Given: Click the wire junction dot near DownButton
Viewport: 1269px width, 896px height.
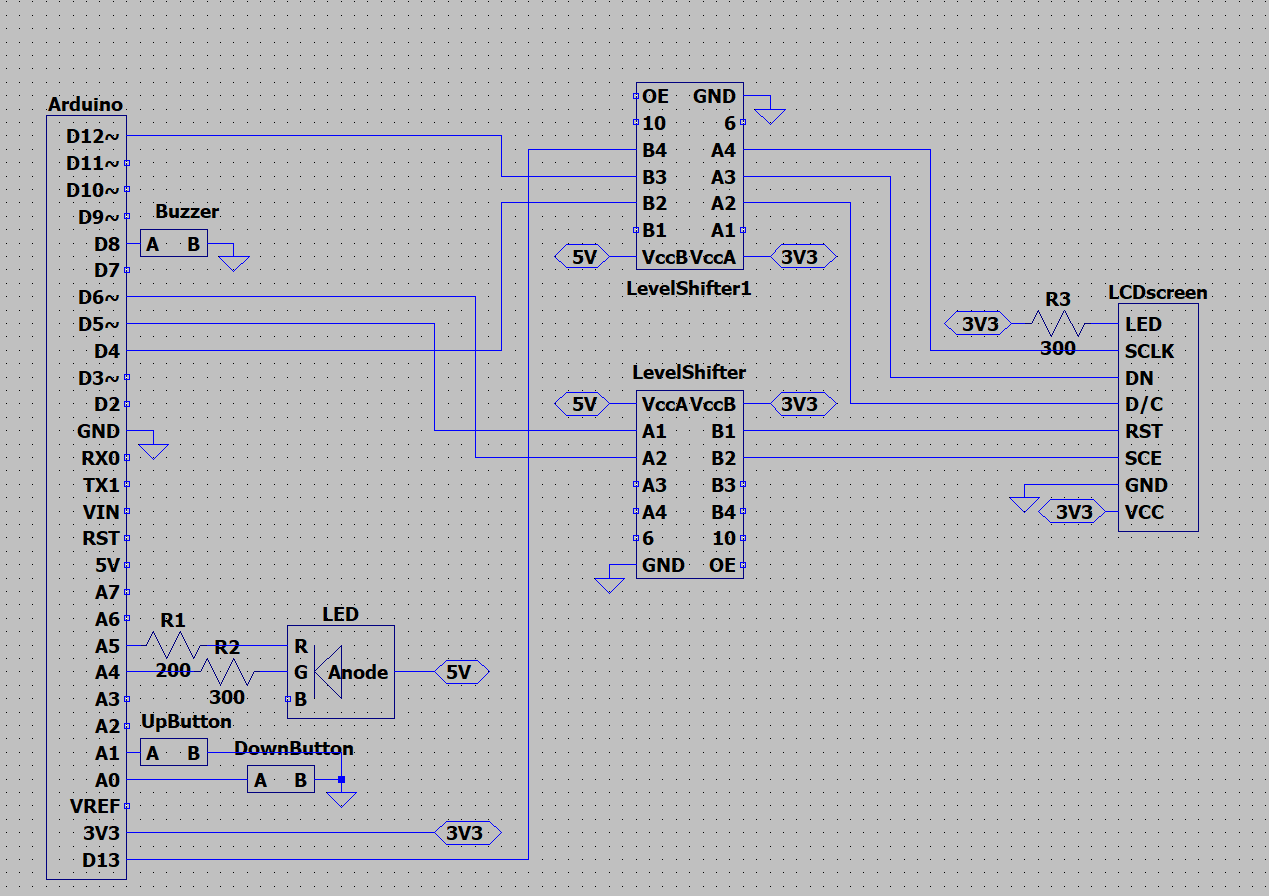Looking at the screenshot, I should pos(341,779).
